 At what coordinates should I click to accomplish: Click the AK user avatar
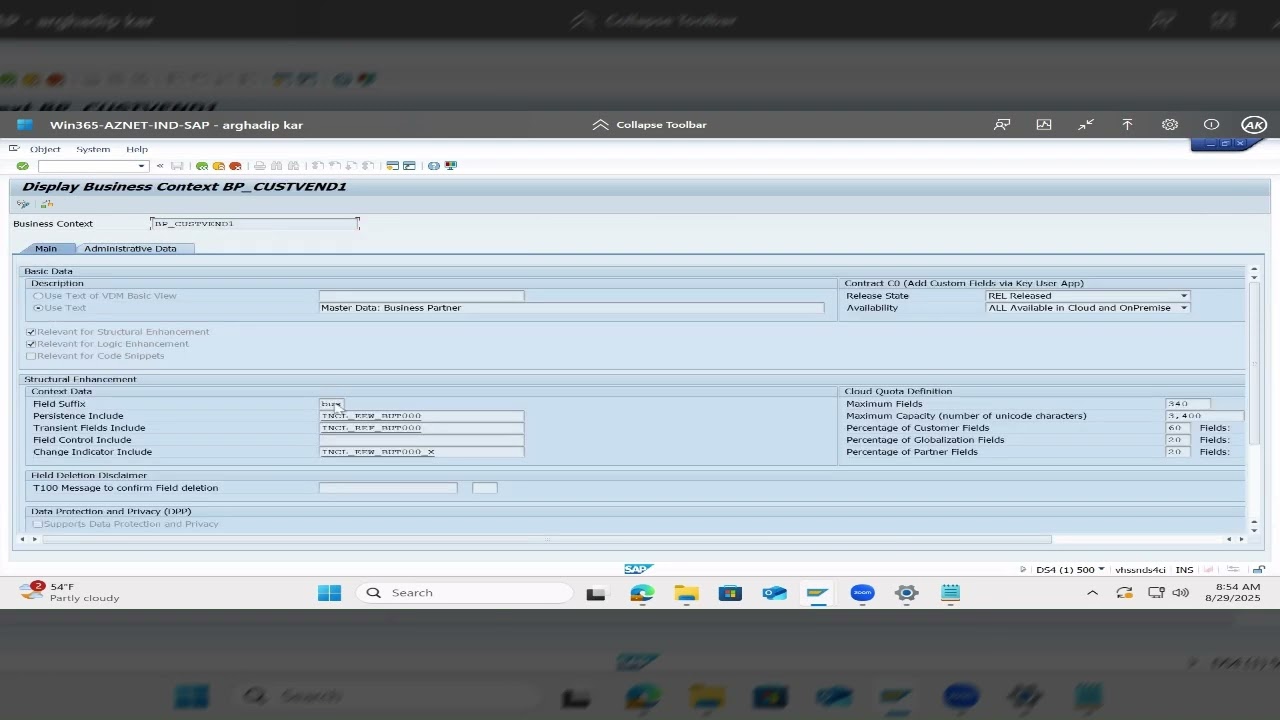pos(1254,125)
